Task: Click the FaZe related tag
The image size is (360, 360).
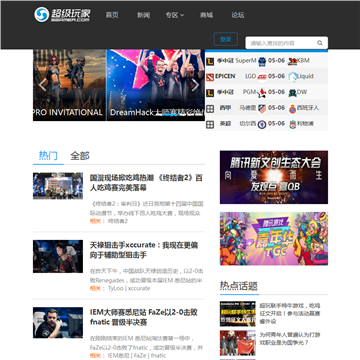Action: (x=140, y=356)
